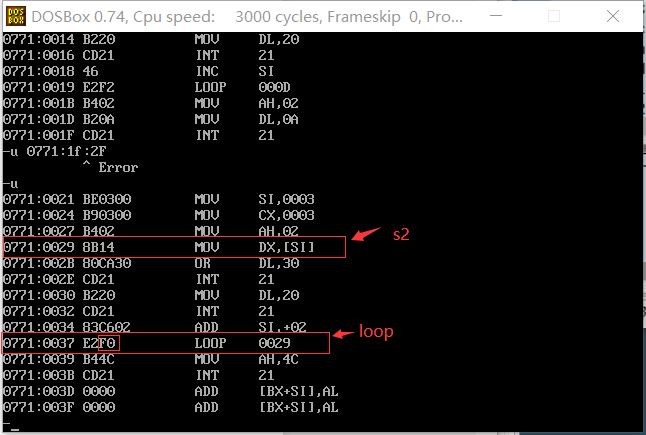The image size is (646, 435).
Task: Click line 0771:0030 MOV DL,20
Action: pos(151,295)
